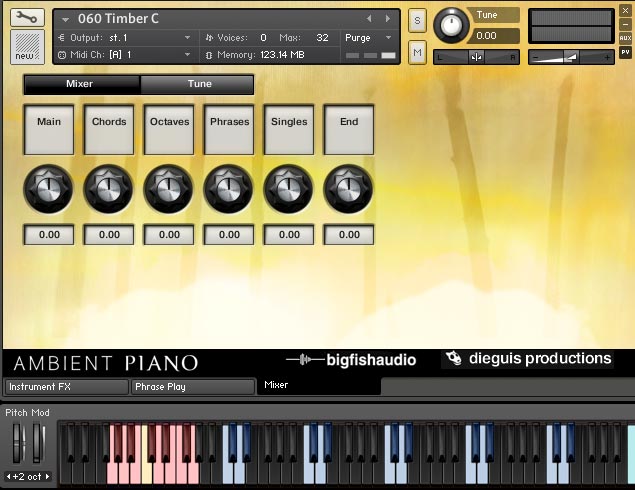635x490 pixels.
Task: Mute the instrument using the M button
Action: pyautogui.click(x=417, y=52)
